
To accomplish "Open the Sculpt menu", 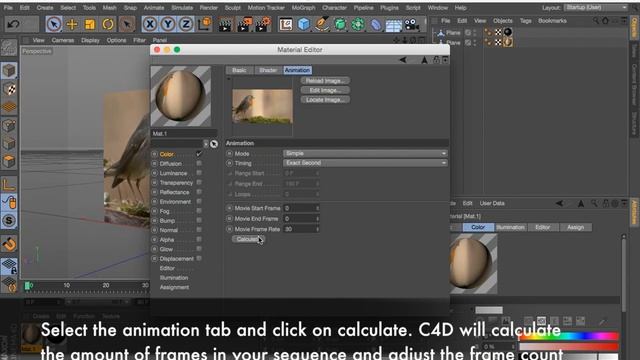I will 232,8.
